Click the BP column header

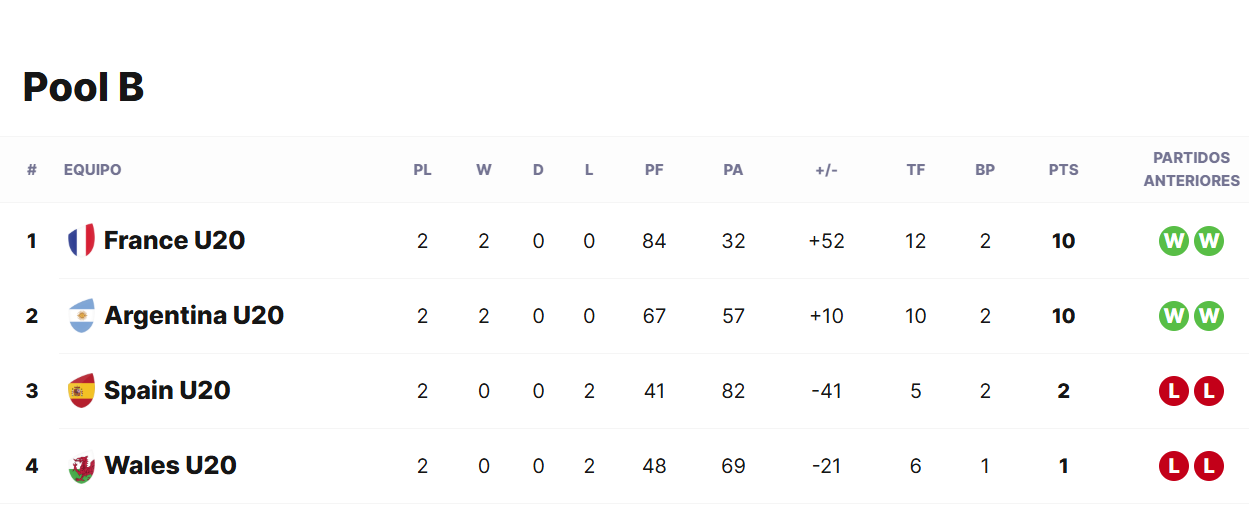point(985,170)
